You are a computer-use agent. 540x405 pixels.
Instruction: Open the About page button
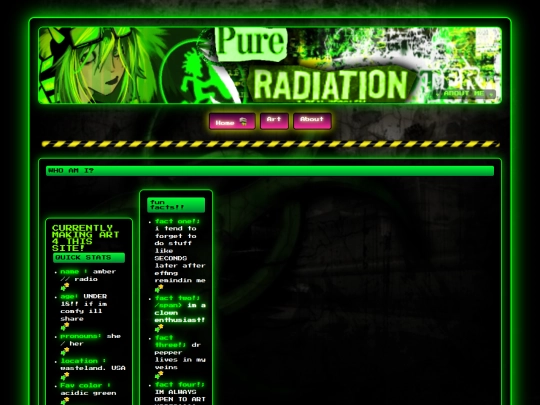click(x=312, y=121)
